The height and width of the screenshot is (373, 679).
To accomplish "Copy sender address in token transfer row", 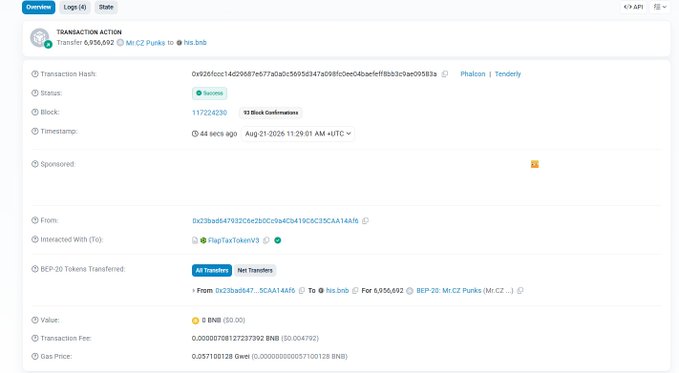I will click(302, 291).
